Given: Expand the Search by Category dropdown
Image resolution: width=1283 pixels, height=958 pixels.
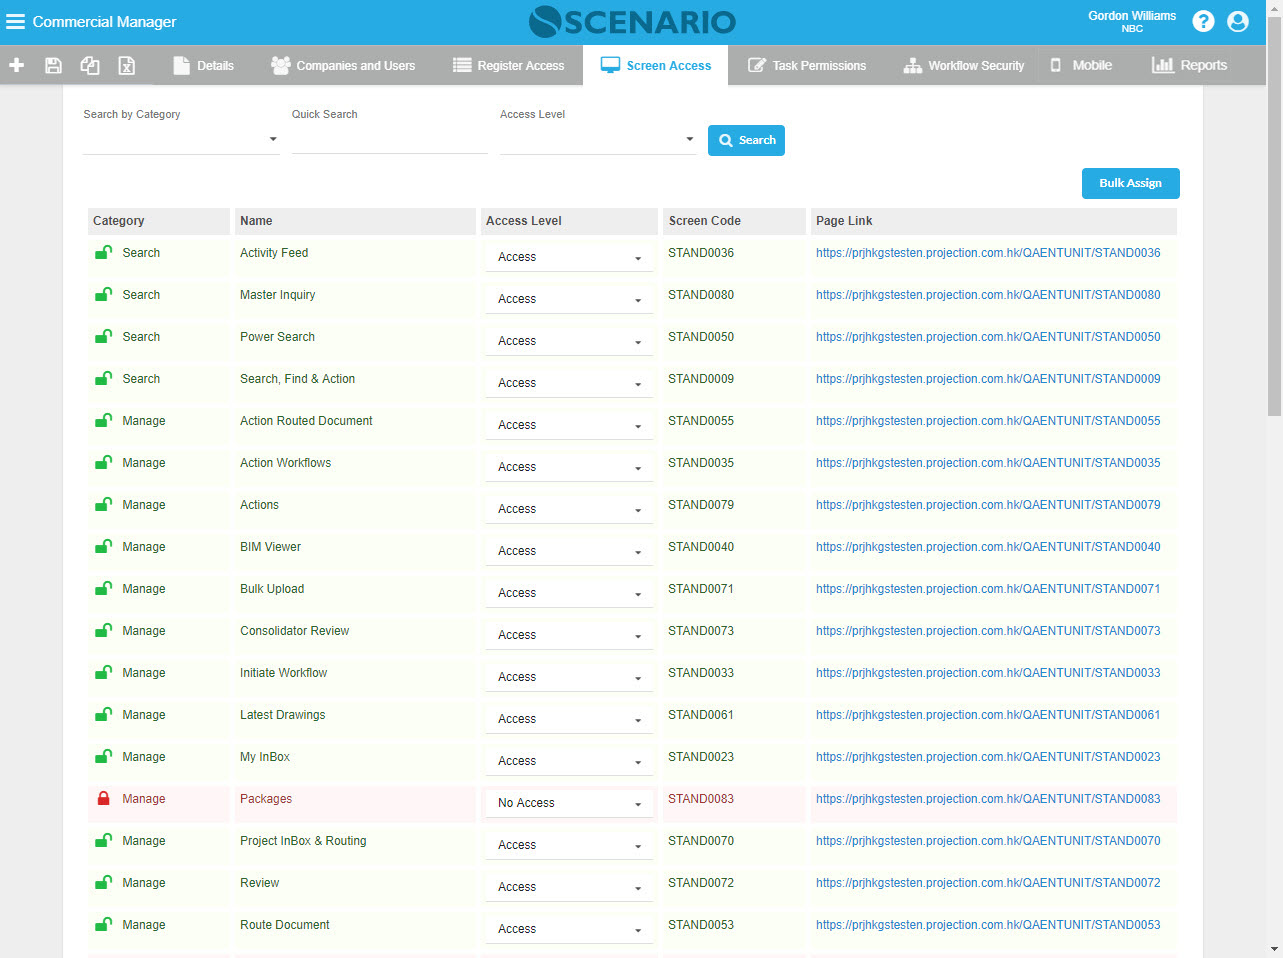Looking at the screenshot, I should [181, 140].
